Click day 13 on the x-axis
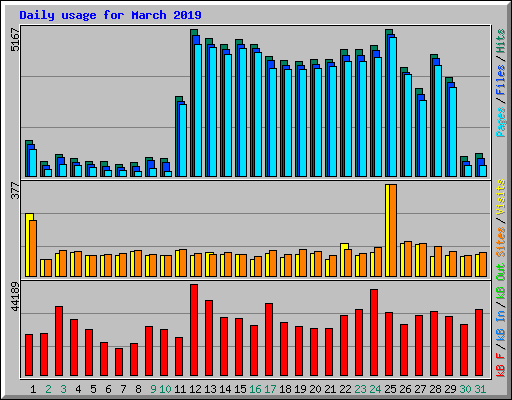The width and height of the screenshot is (512, 400). [210, 389]
